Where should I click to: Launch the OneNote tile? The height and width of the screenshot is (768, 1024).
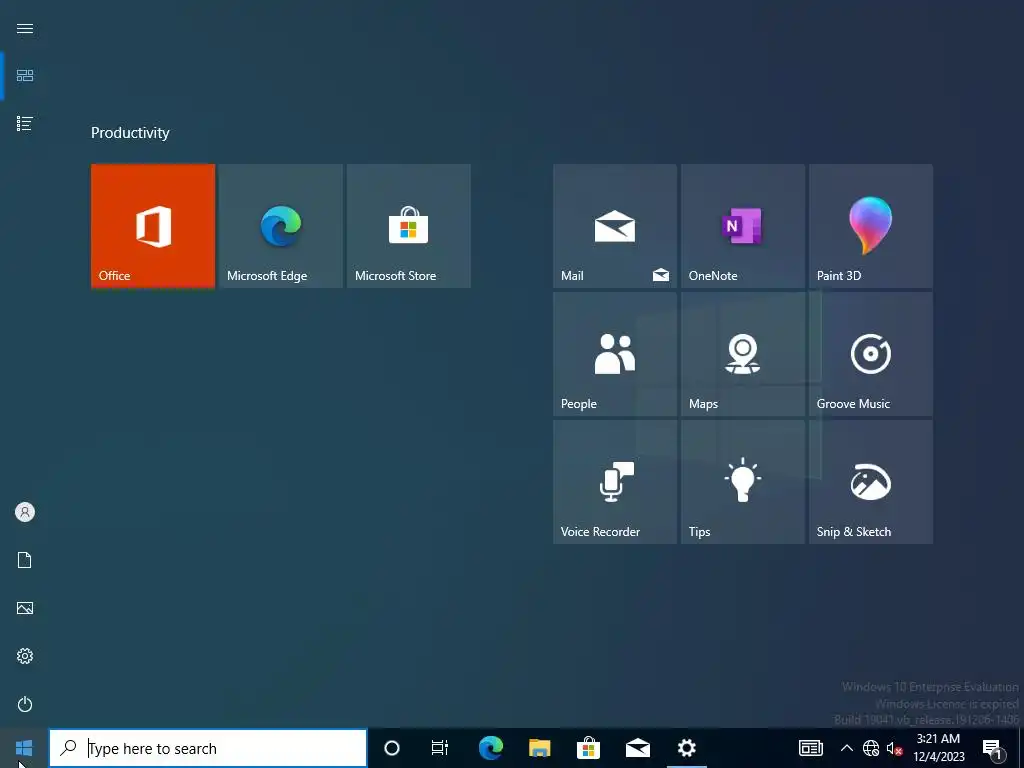pyautogui.click(x=743, y=226)
